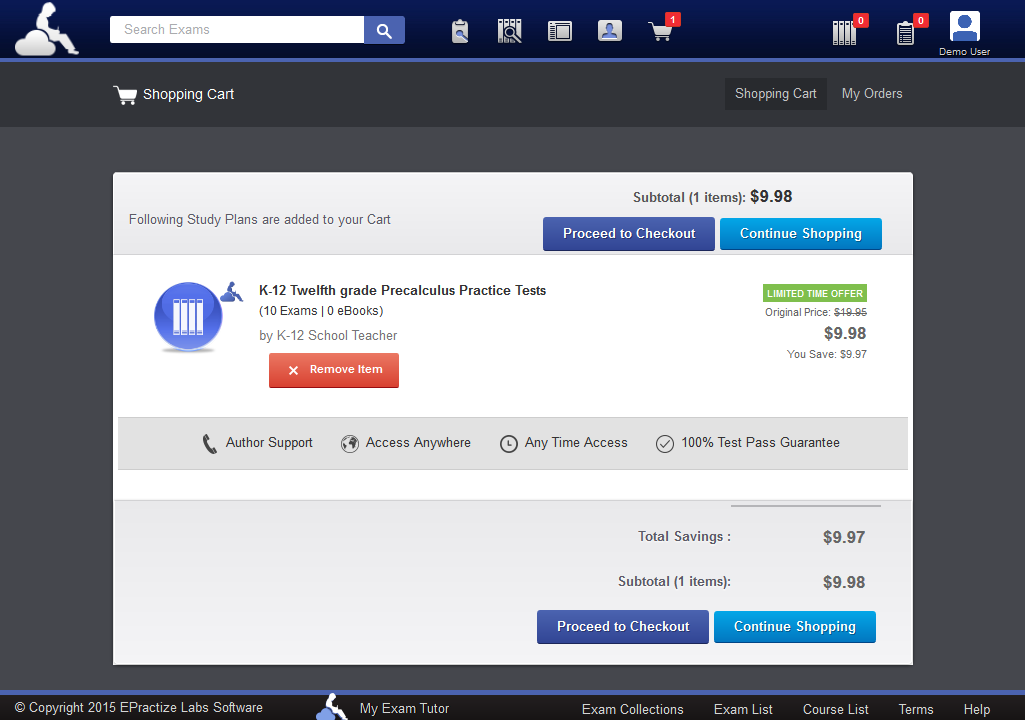Open the book collection search icon

coord(510,31)
